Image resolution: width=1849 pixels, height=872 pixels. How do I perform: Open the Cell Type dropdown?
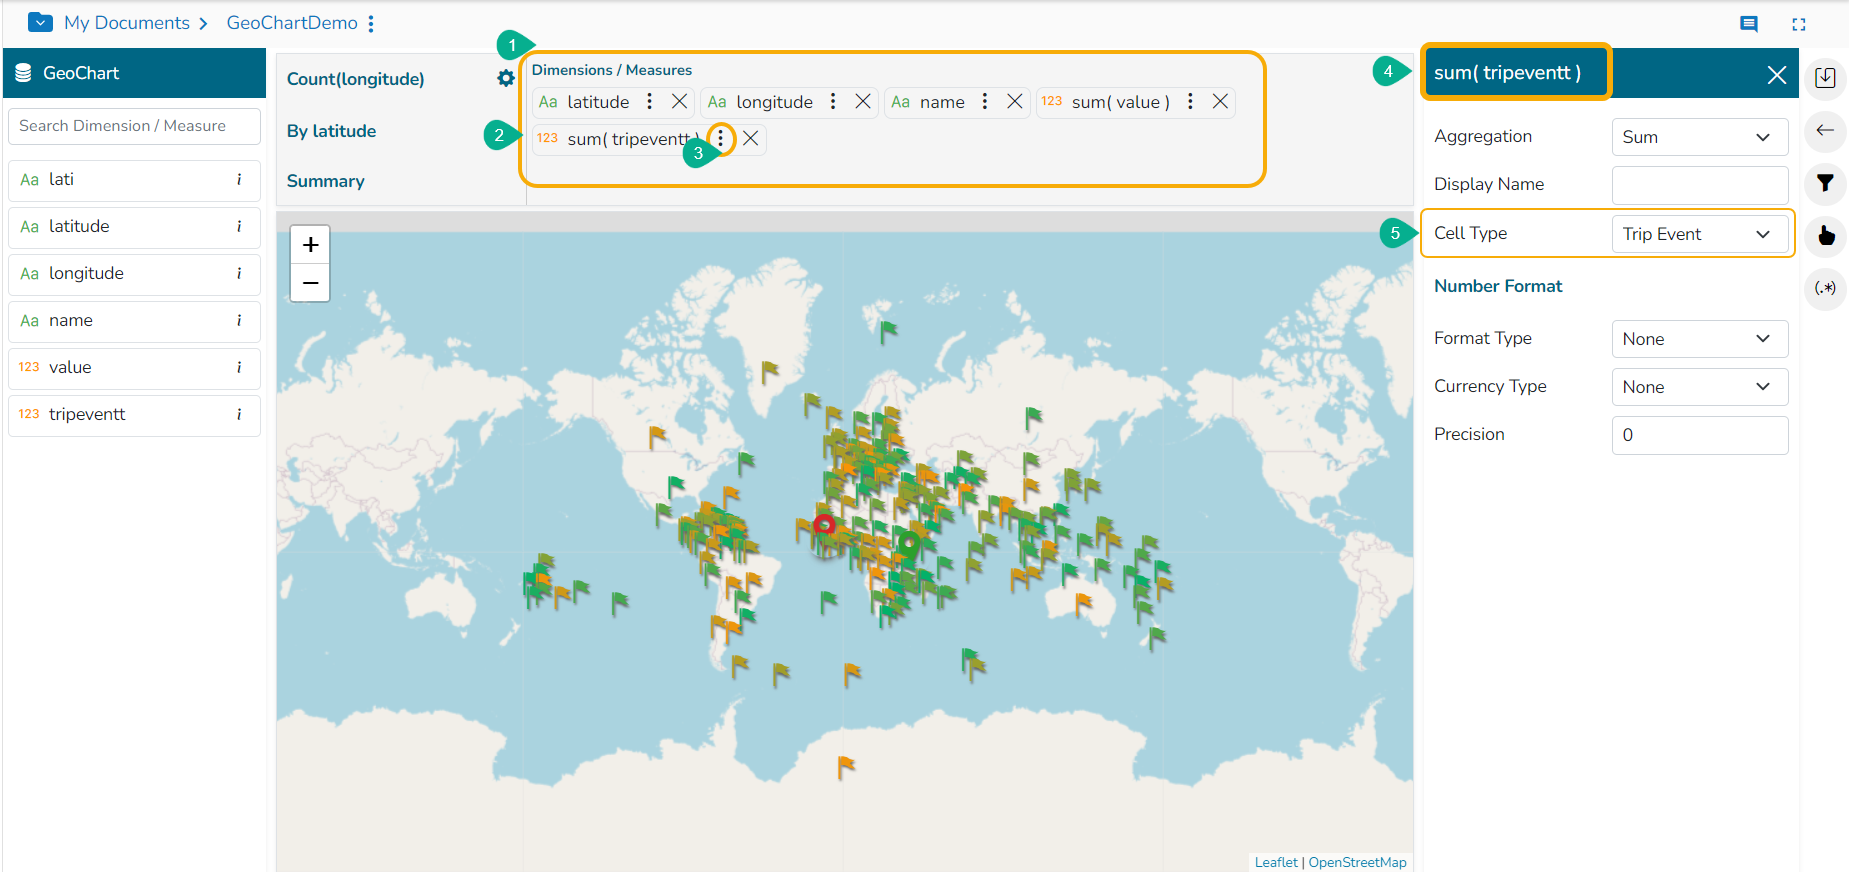coord(1699,234)
